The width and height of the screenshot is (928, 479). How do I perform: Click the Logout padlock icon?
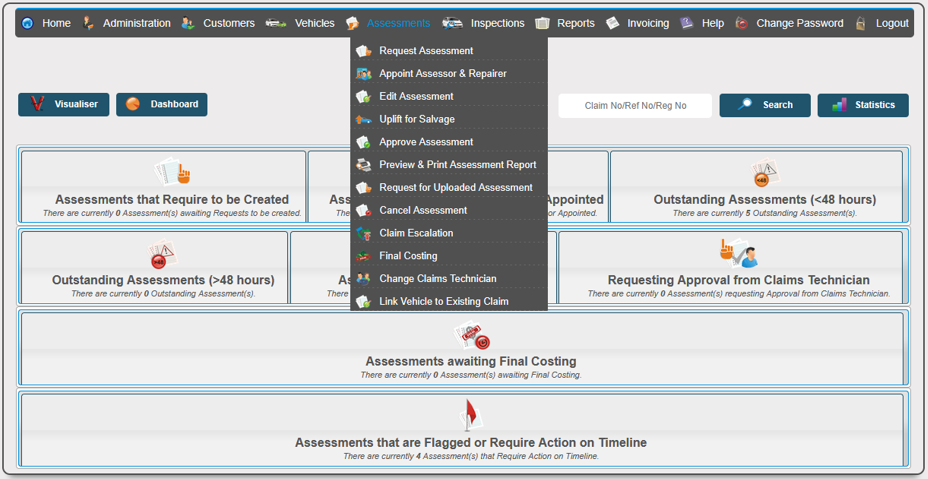coord(861,23)
